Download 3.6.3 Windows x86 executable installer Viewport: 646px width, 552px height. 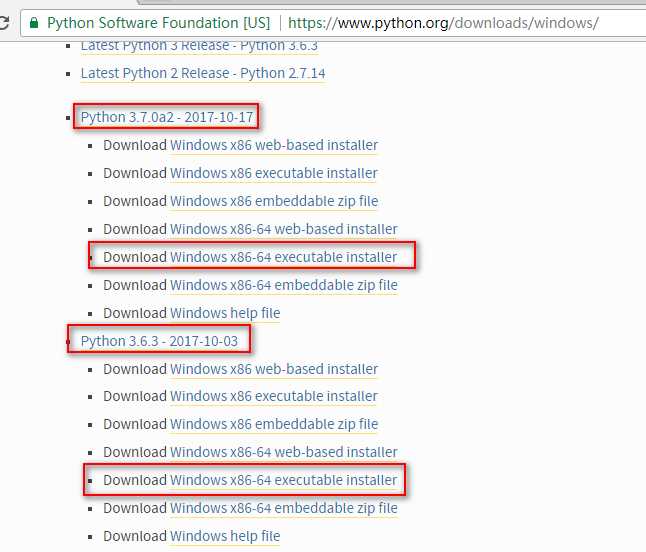tap(274, 396)
